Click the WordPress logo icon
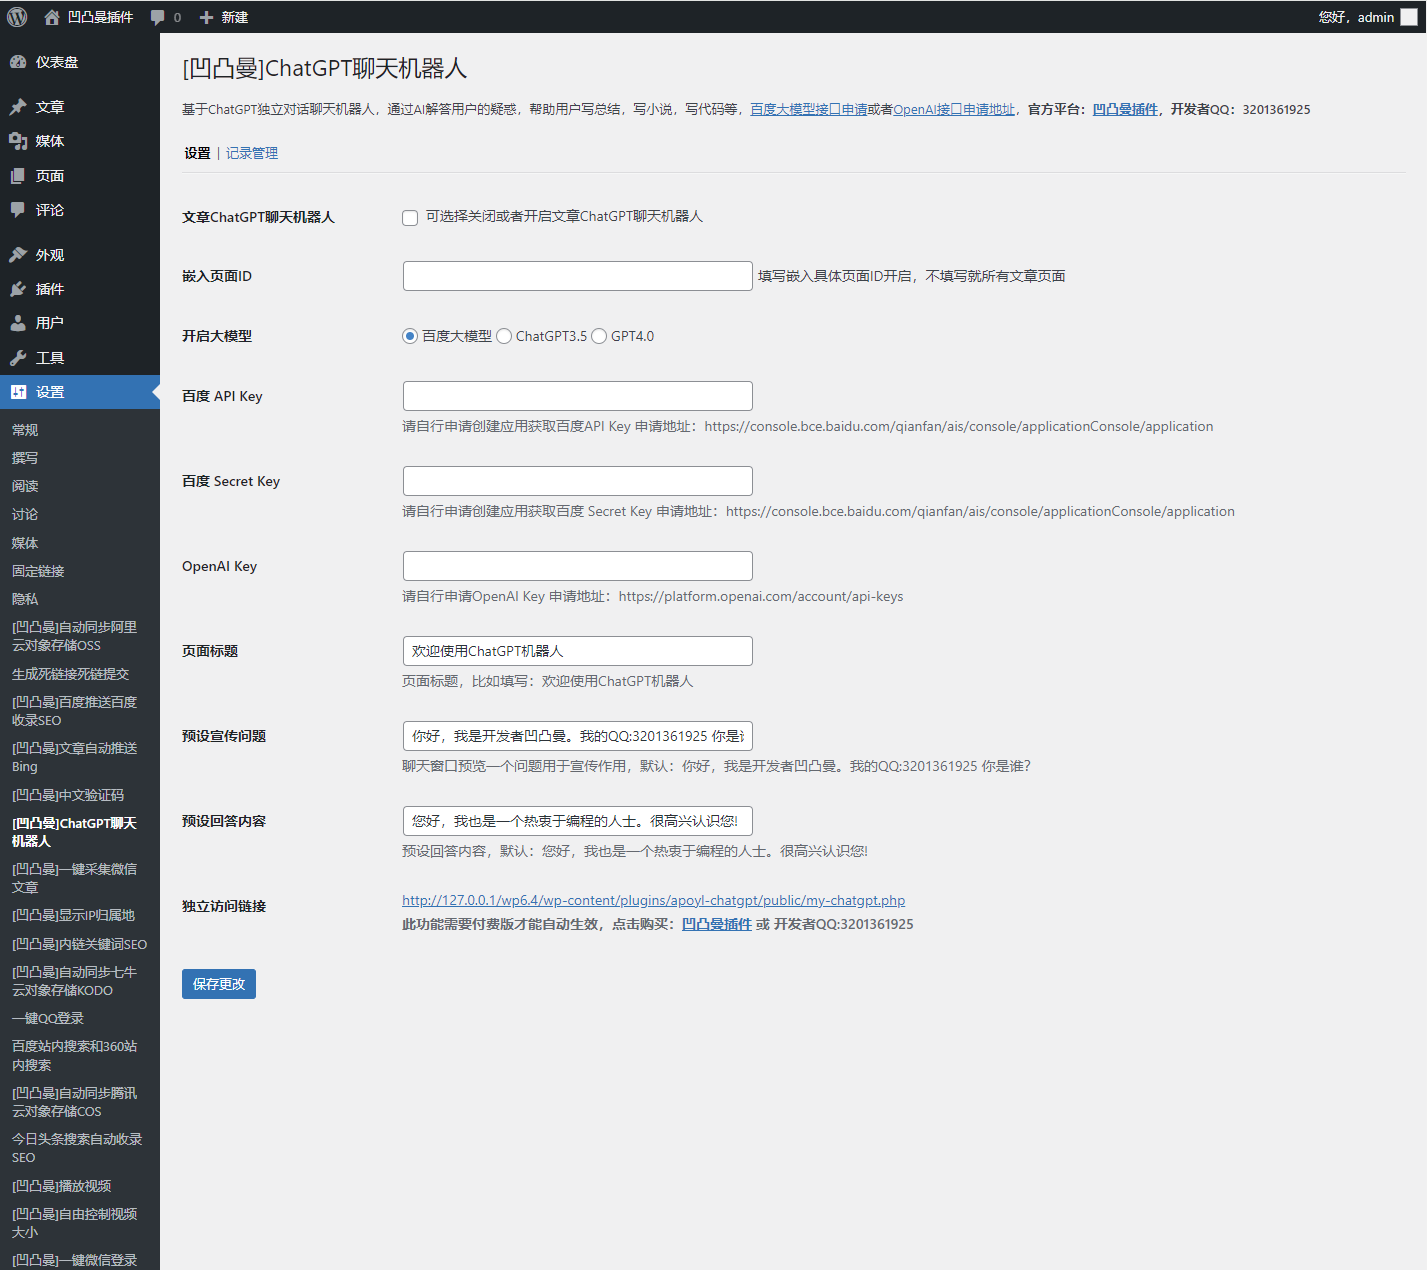 click(17, 17)
